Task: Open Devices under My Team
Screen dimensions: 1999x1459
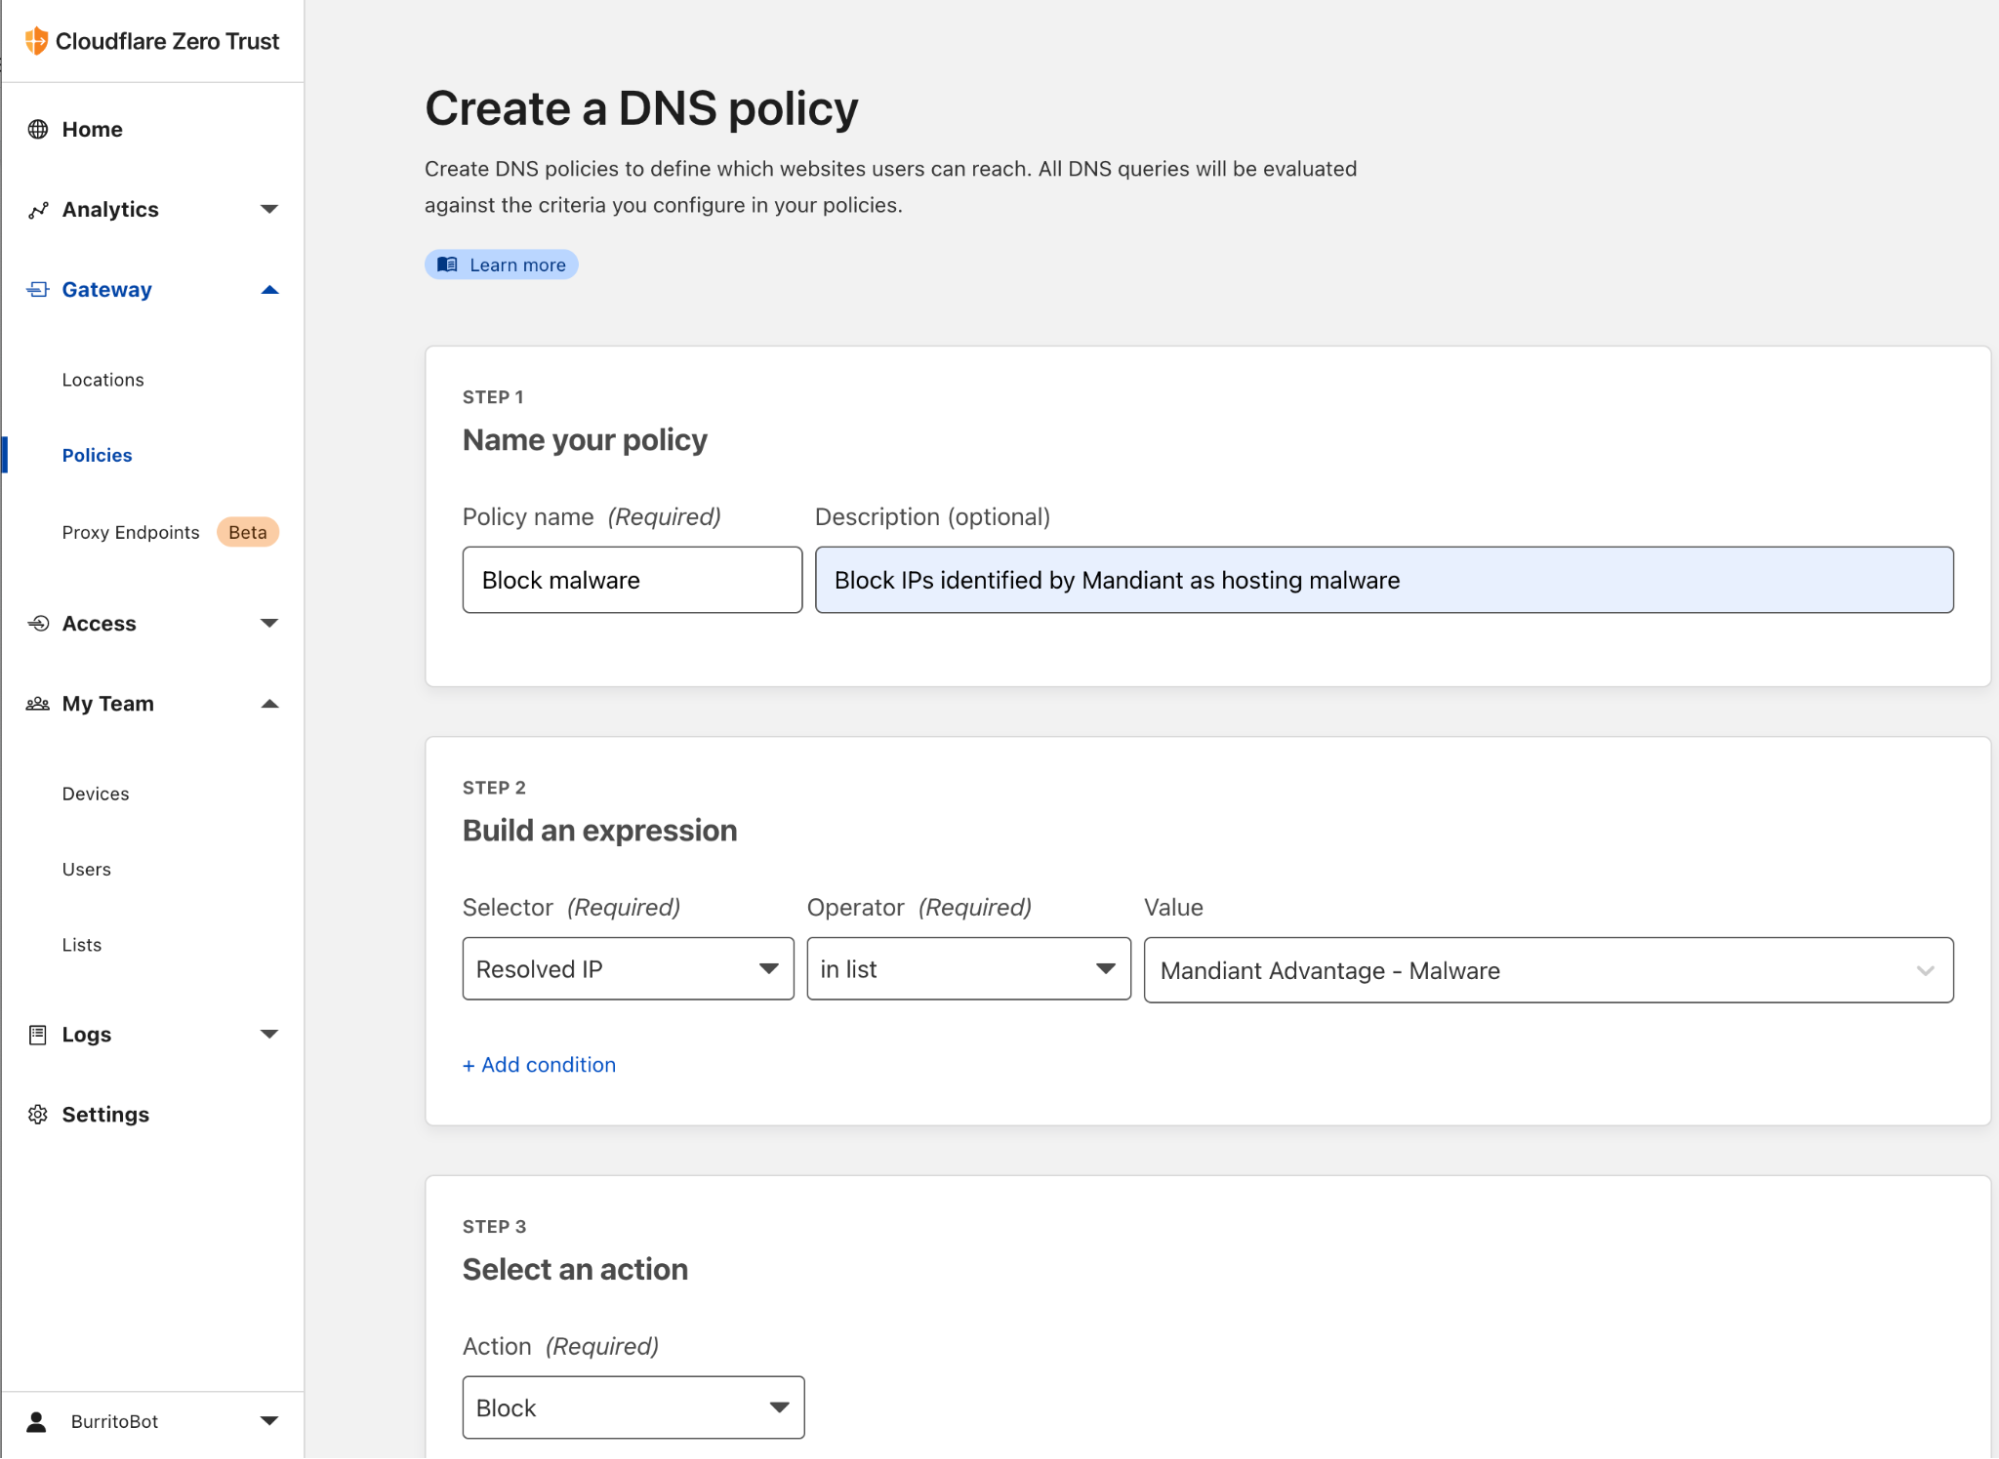Action: pyautogui.click(x=96, y=794)
